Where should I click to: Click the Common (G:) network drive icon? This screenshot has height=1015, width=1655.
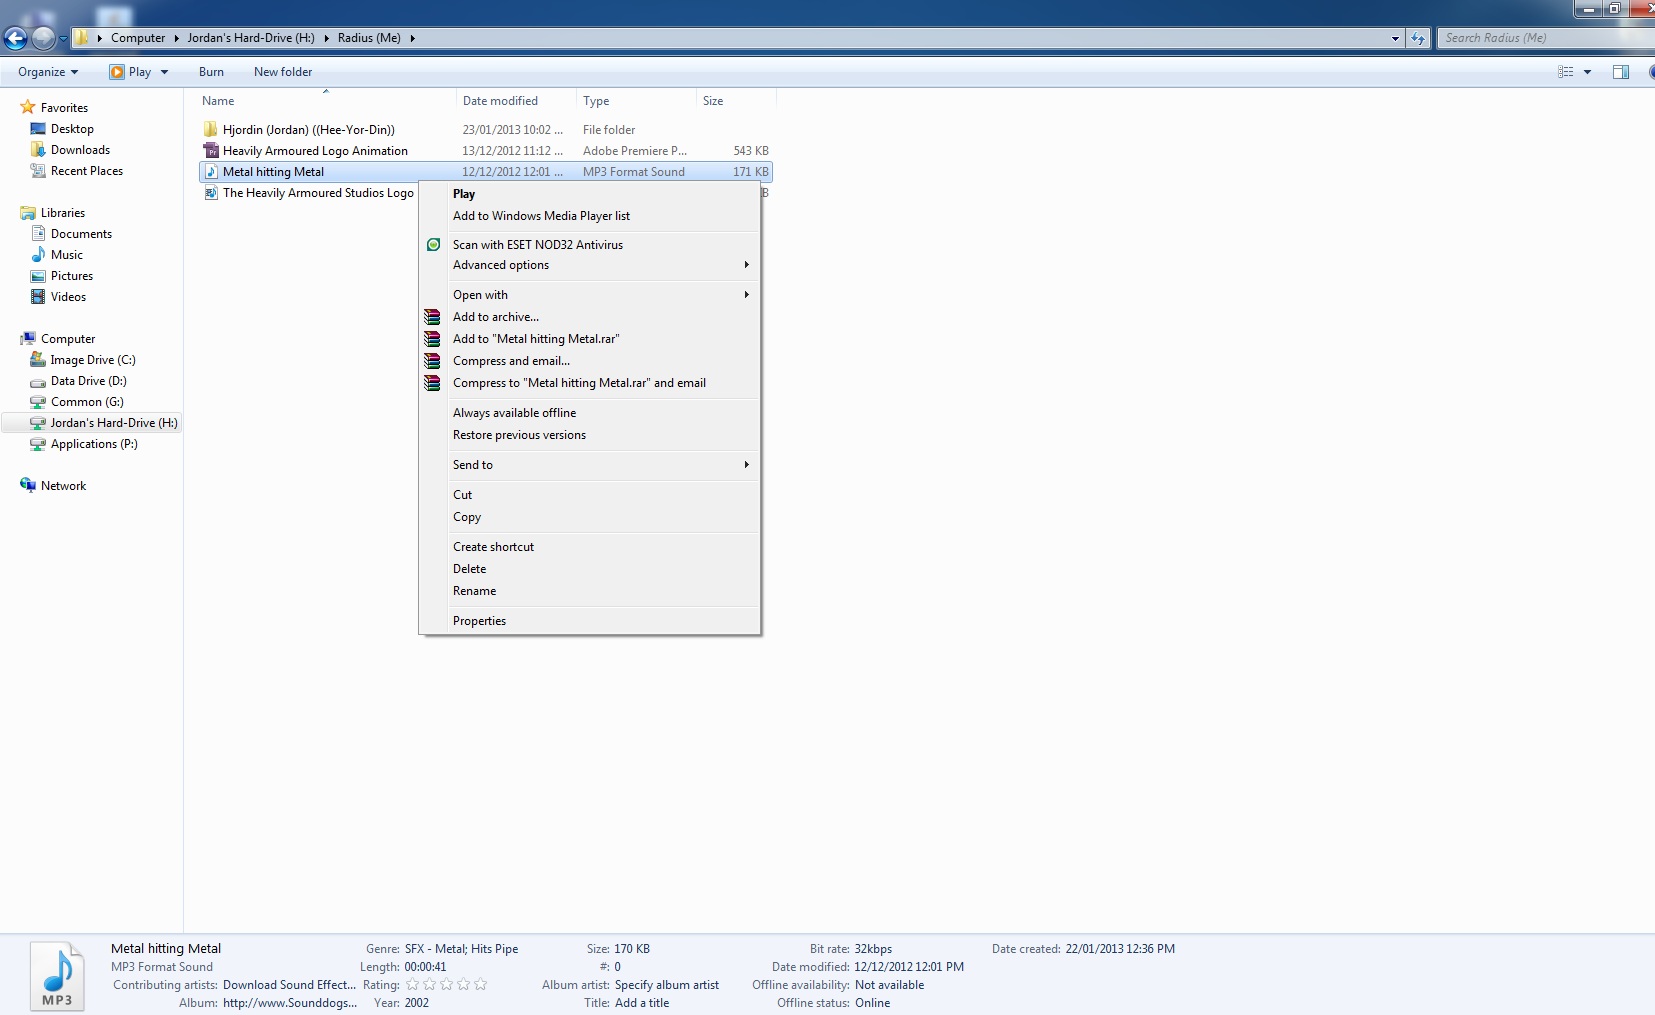(x=38, y=402)
